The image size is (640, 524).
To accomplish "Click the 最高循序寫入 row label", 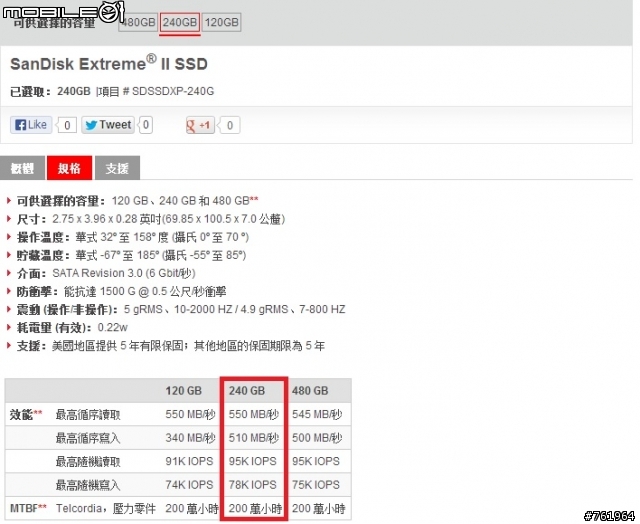I will pos(88,438).
